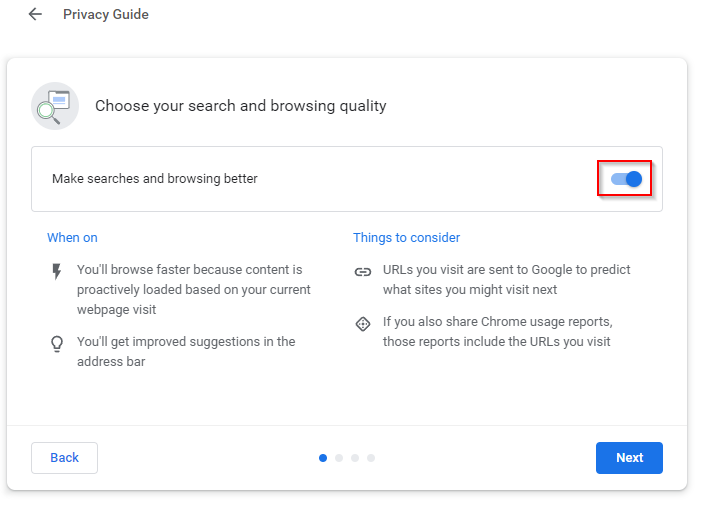
Task: Click the back arrow beside Privacy Guide
Action: click(x=35, y=14)
